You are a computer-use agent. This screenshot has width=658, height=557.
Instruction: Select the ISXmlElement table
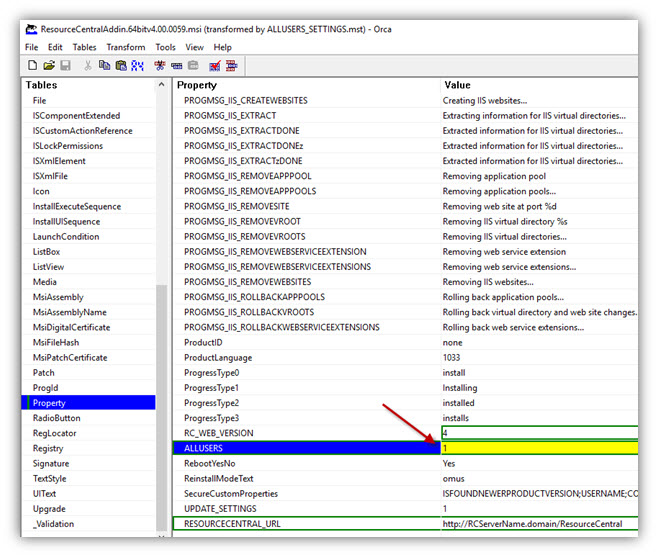tap(59, 161)
